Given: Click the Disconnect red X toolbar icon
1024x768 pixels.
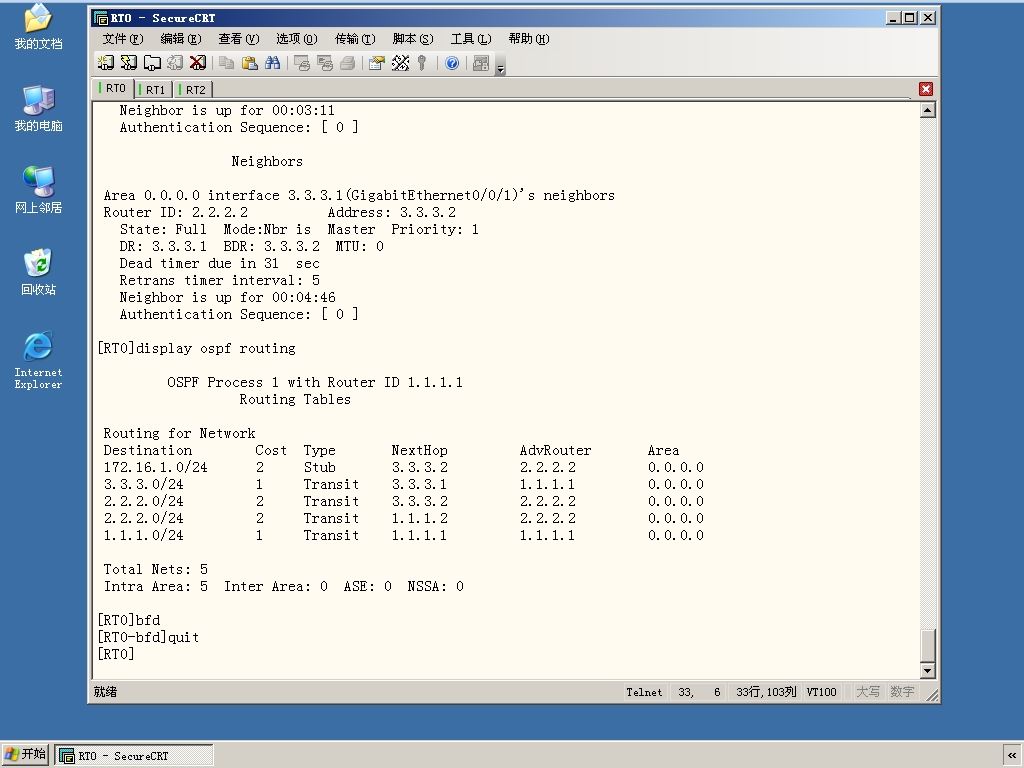Looking at the screenshot, I should 198,63.
